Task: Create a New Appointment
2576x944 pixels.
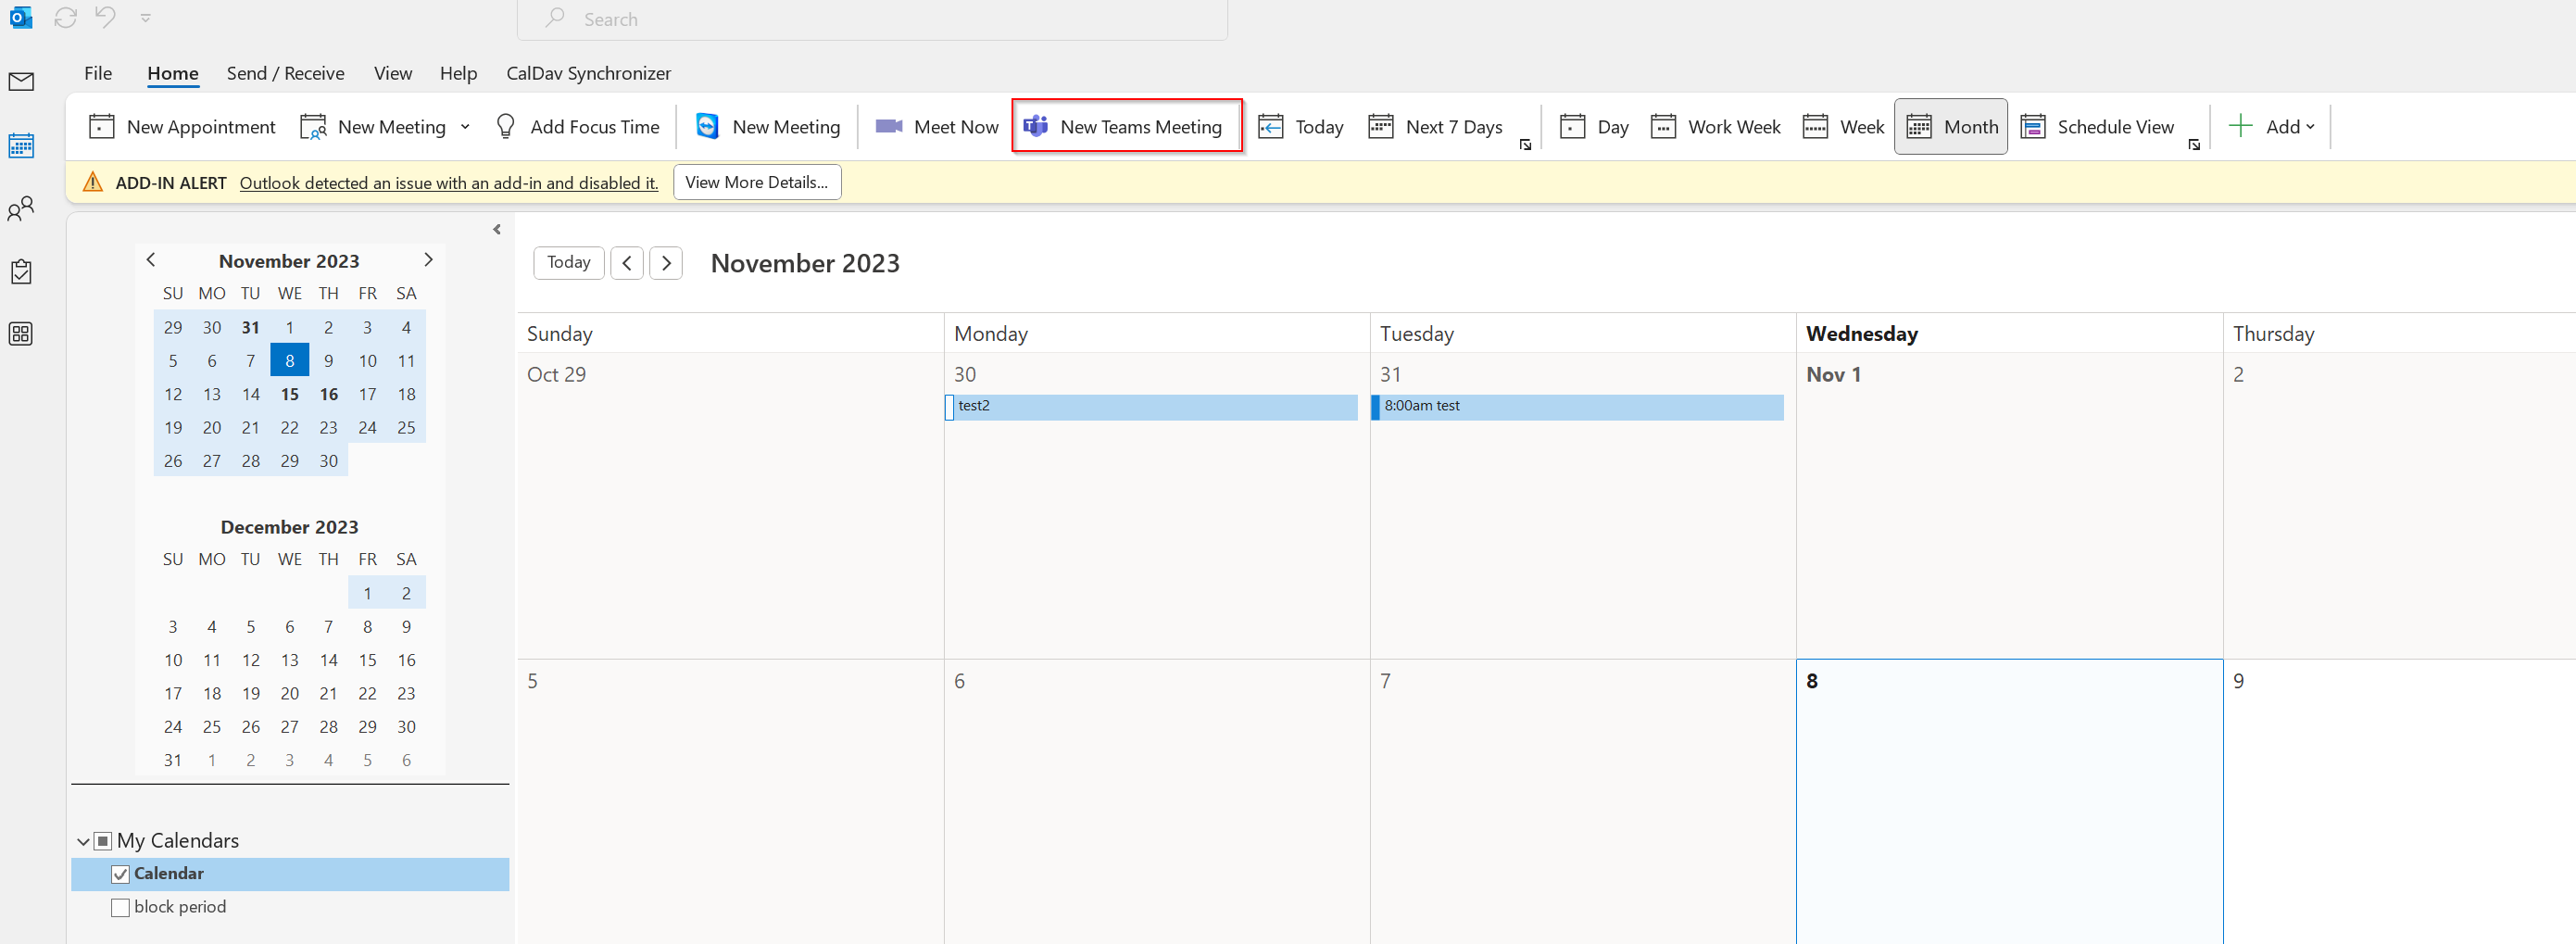Action: click(x=182, y=127)
